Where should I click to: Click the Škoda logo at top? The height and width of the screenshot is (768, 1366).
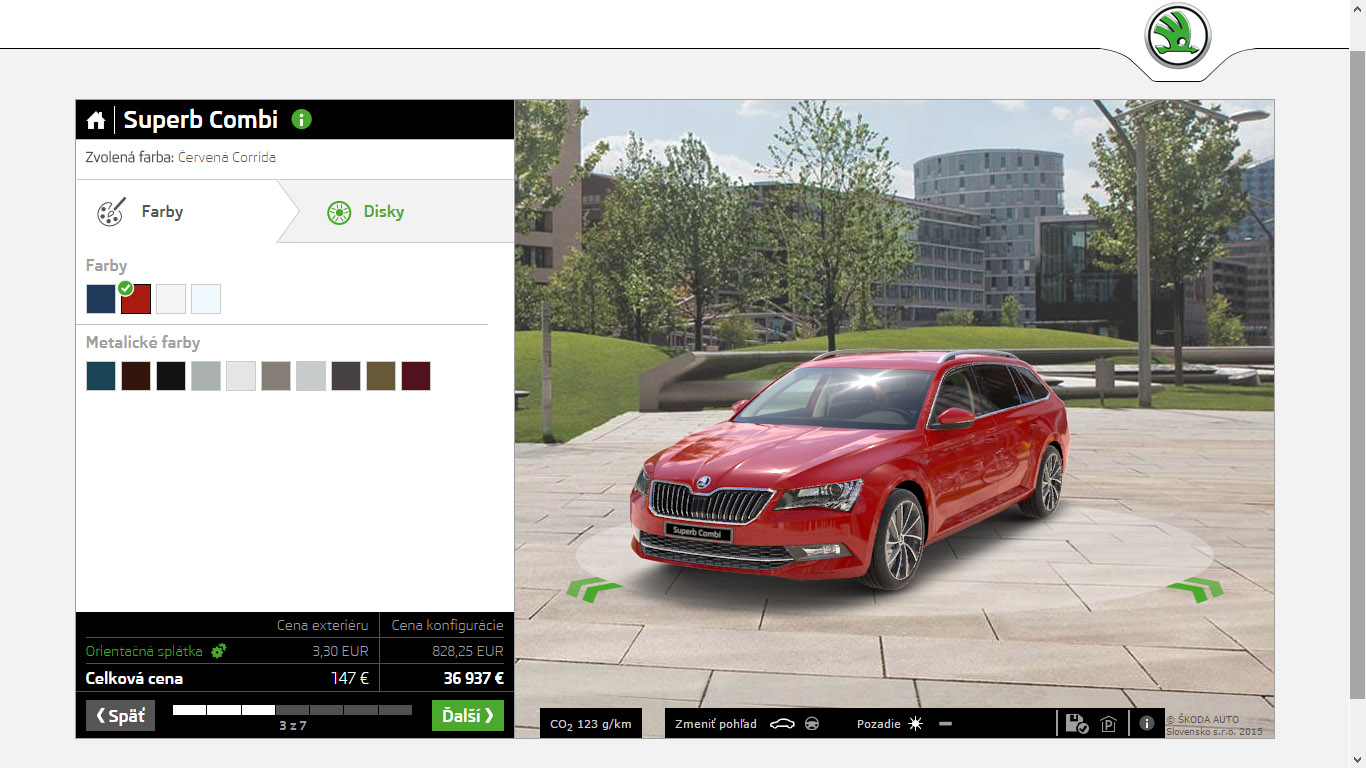[1177, 36]
